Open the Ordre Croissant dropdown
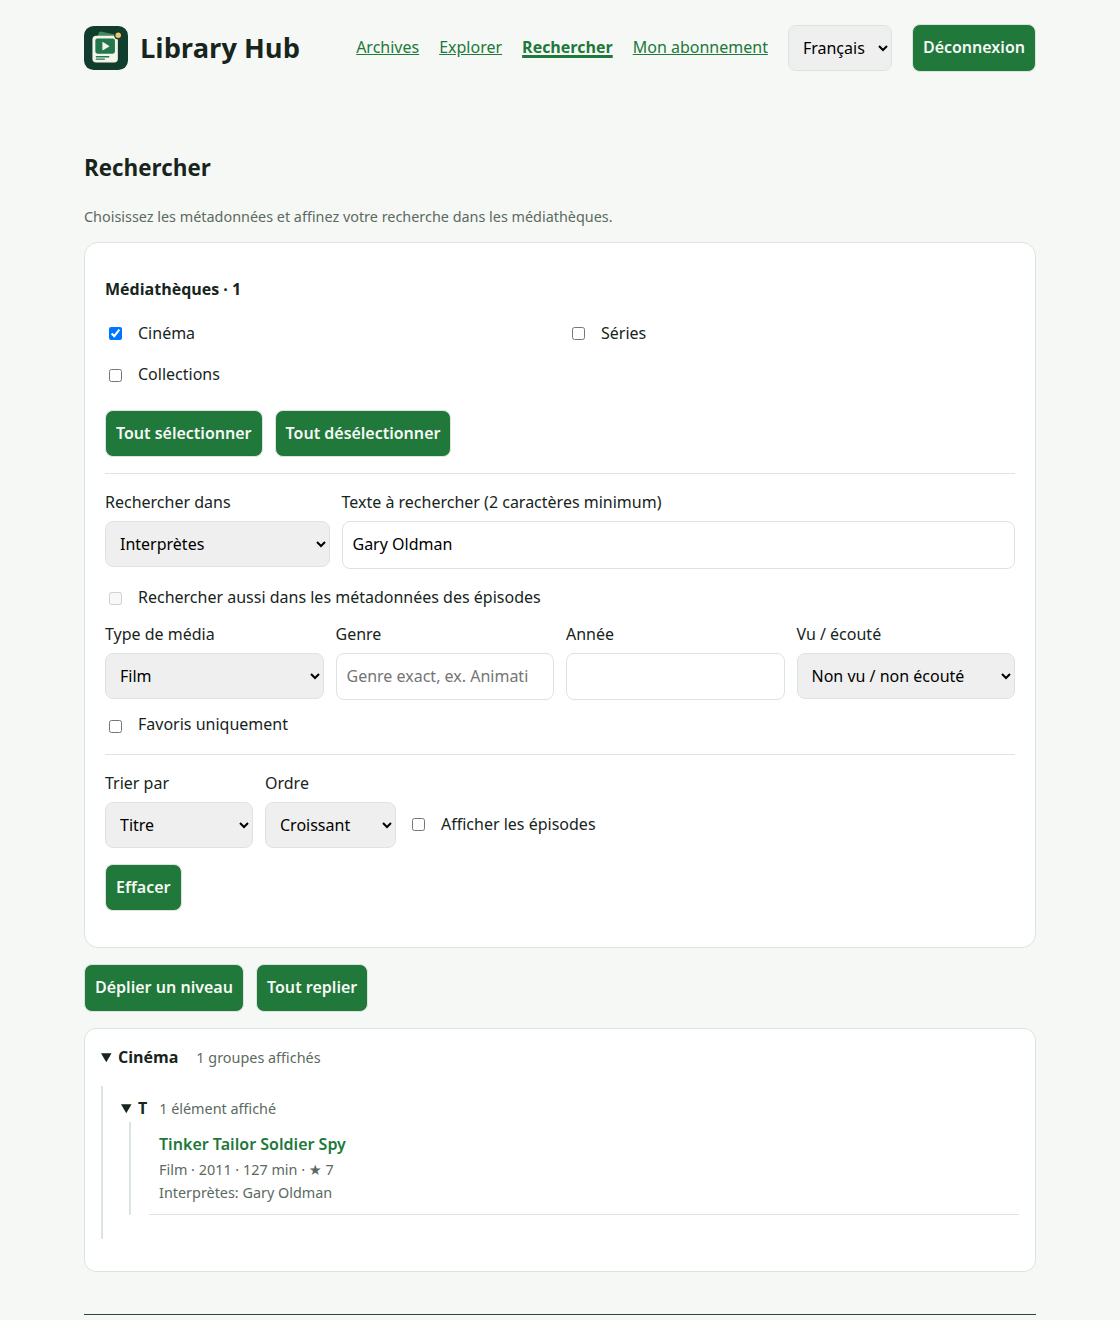 [330, 825]
